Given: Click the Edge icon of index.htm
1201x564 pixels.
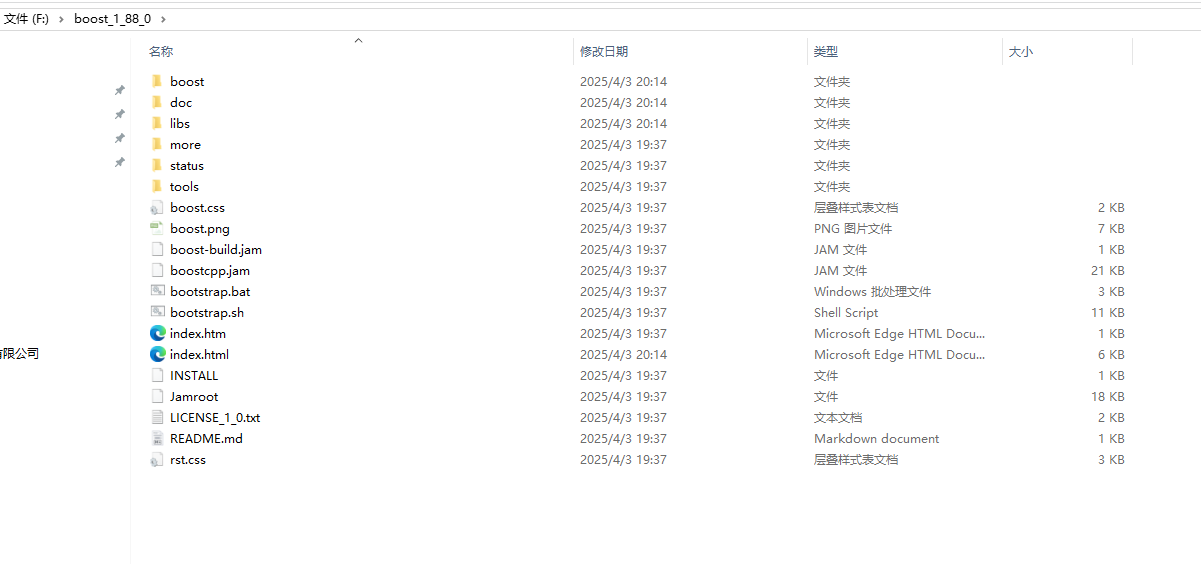Looking at the screenshot, I should pos(157,333).
